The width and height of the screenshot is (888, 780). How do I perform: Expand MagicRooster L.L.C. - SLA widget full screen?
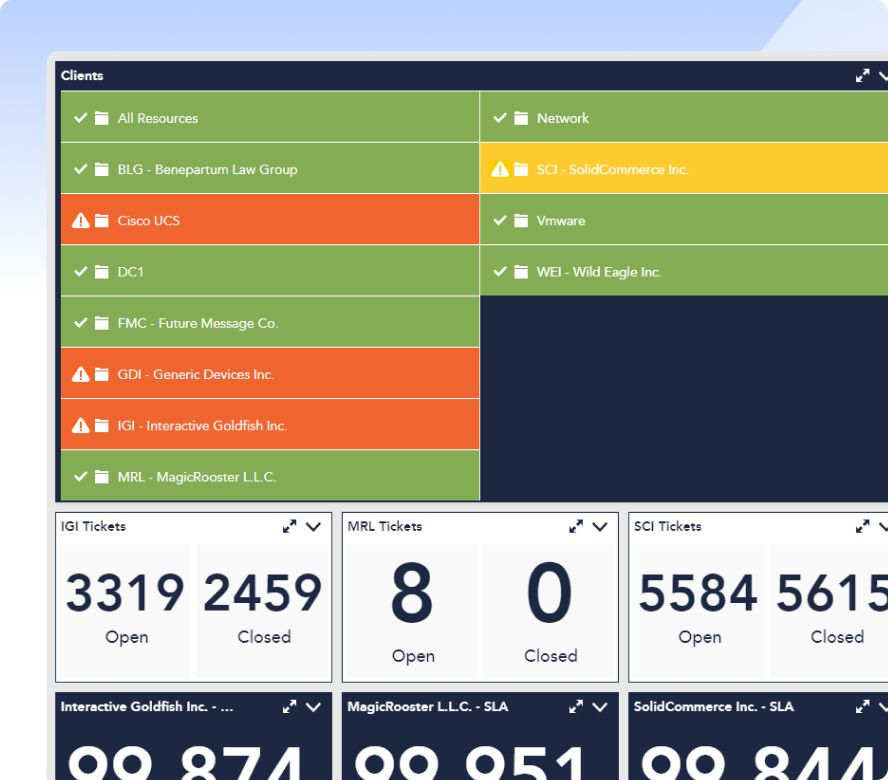576,706
